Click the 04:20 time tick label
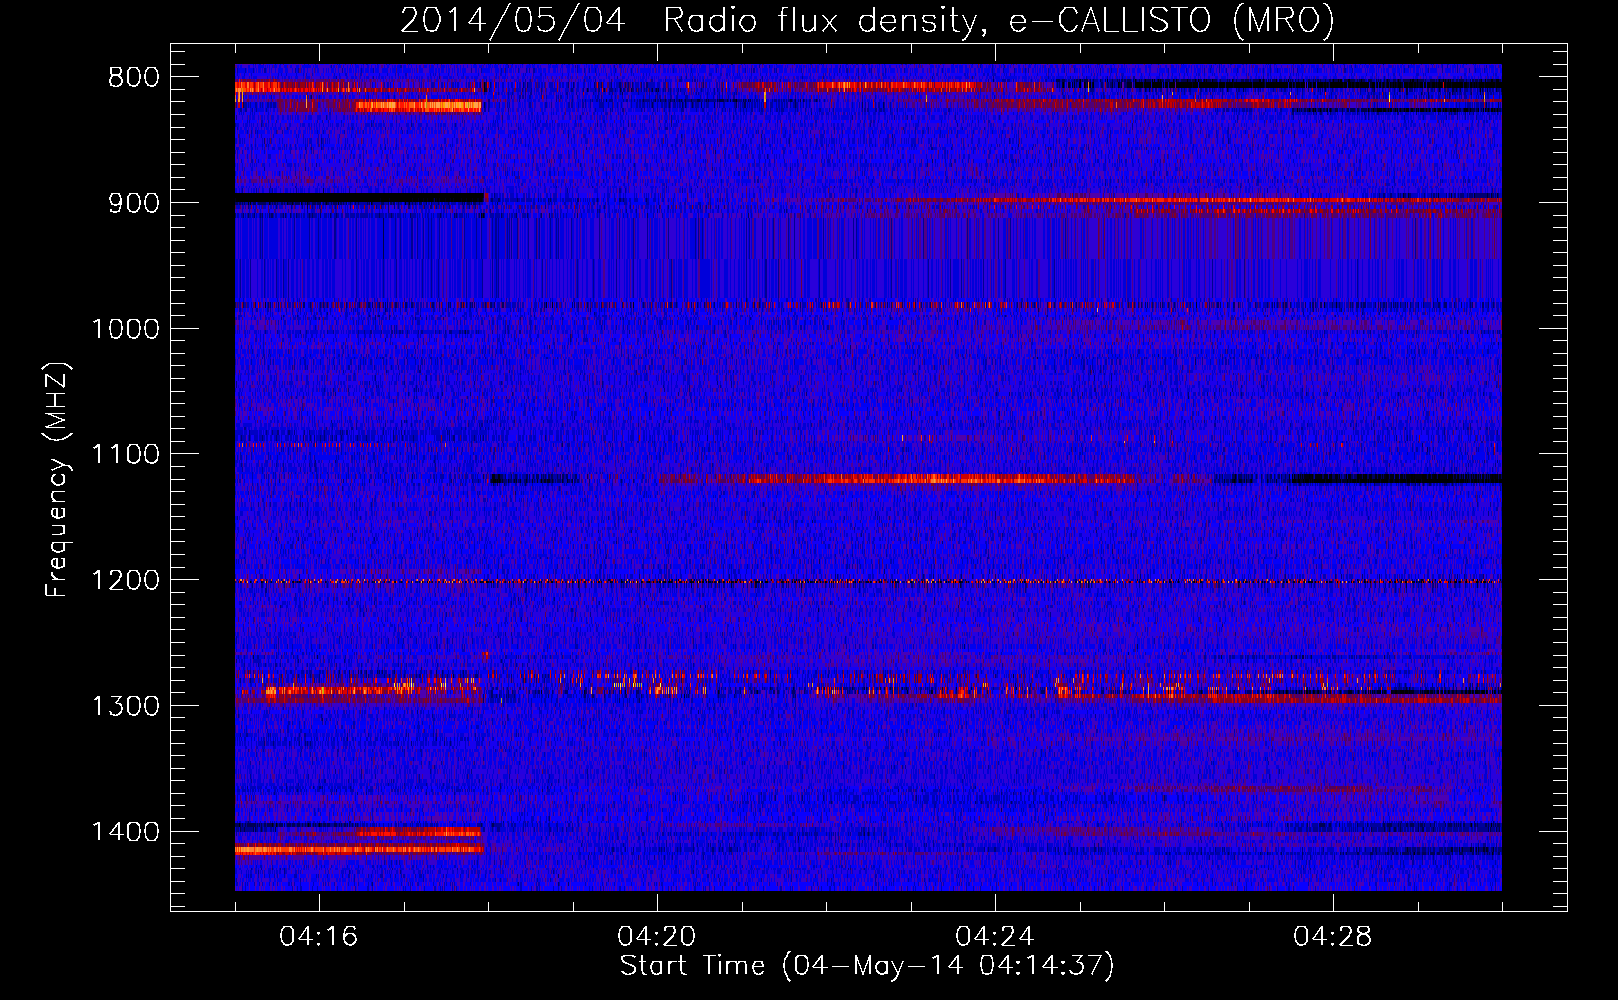The image size is (1618, 1000). pos(657,937)
